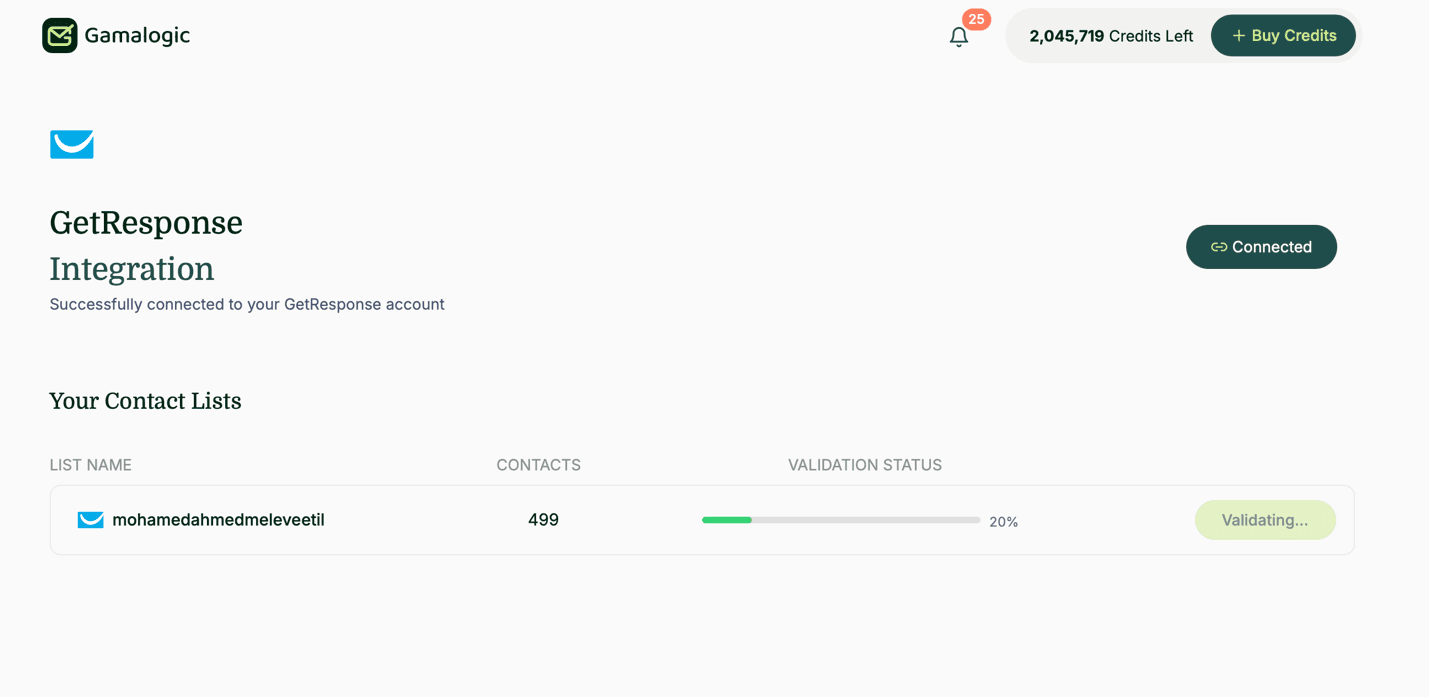Screen dimensions: 1429x697
Task: Select the CONTACTS count of 499
Action: (x=543, y=519)
